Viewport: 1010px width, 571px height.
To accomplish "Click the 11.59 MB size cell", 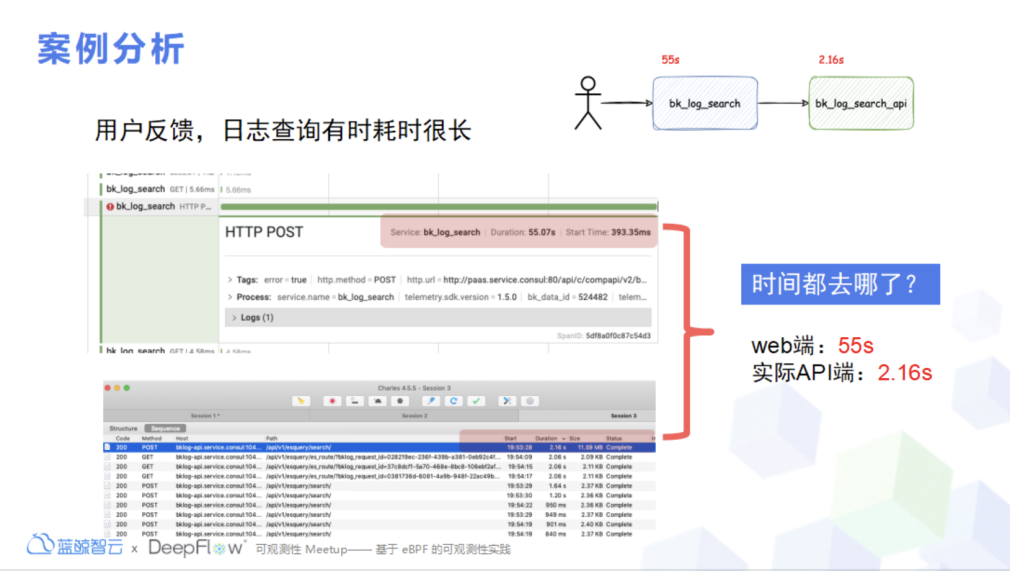I will click(x=589, y=447).
